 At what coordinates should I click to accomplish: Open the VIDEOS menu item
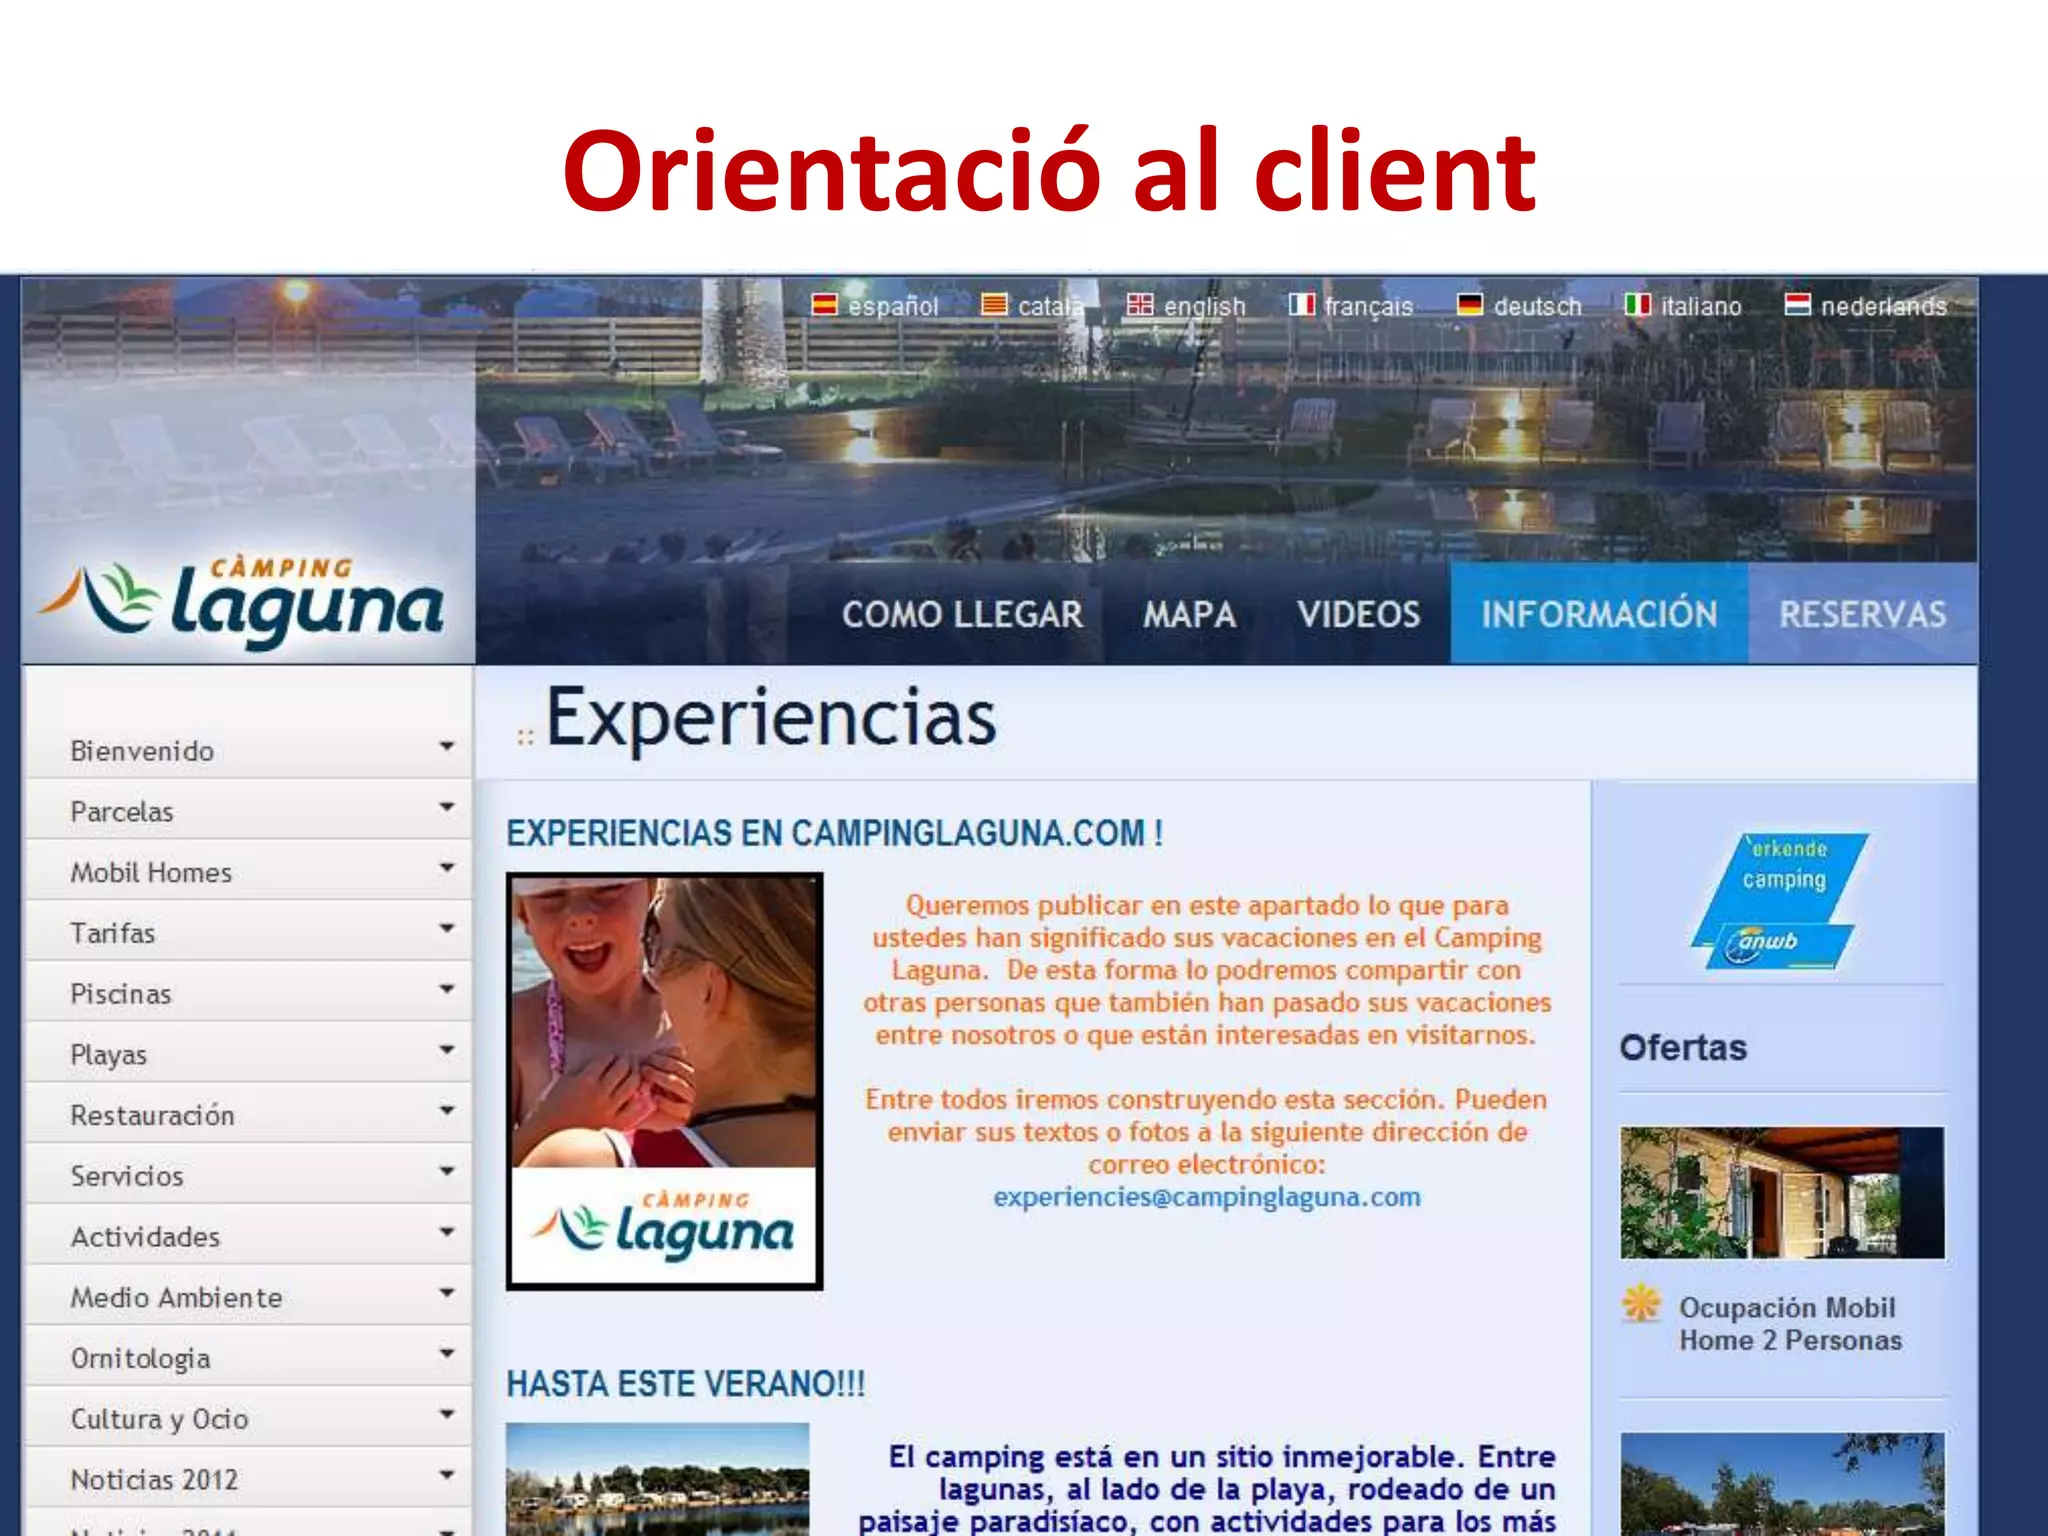(x=1358, y=614)
